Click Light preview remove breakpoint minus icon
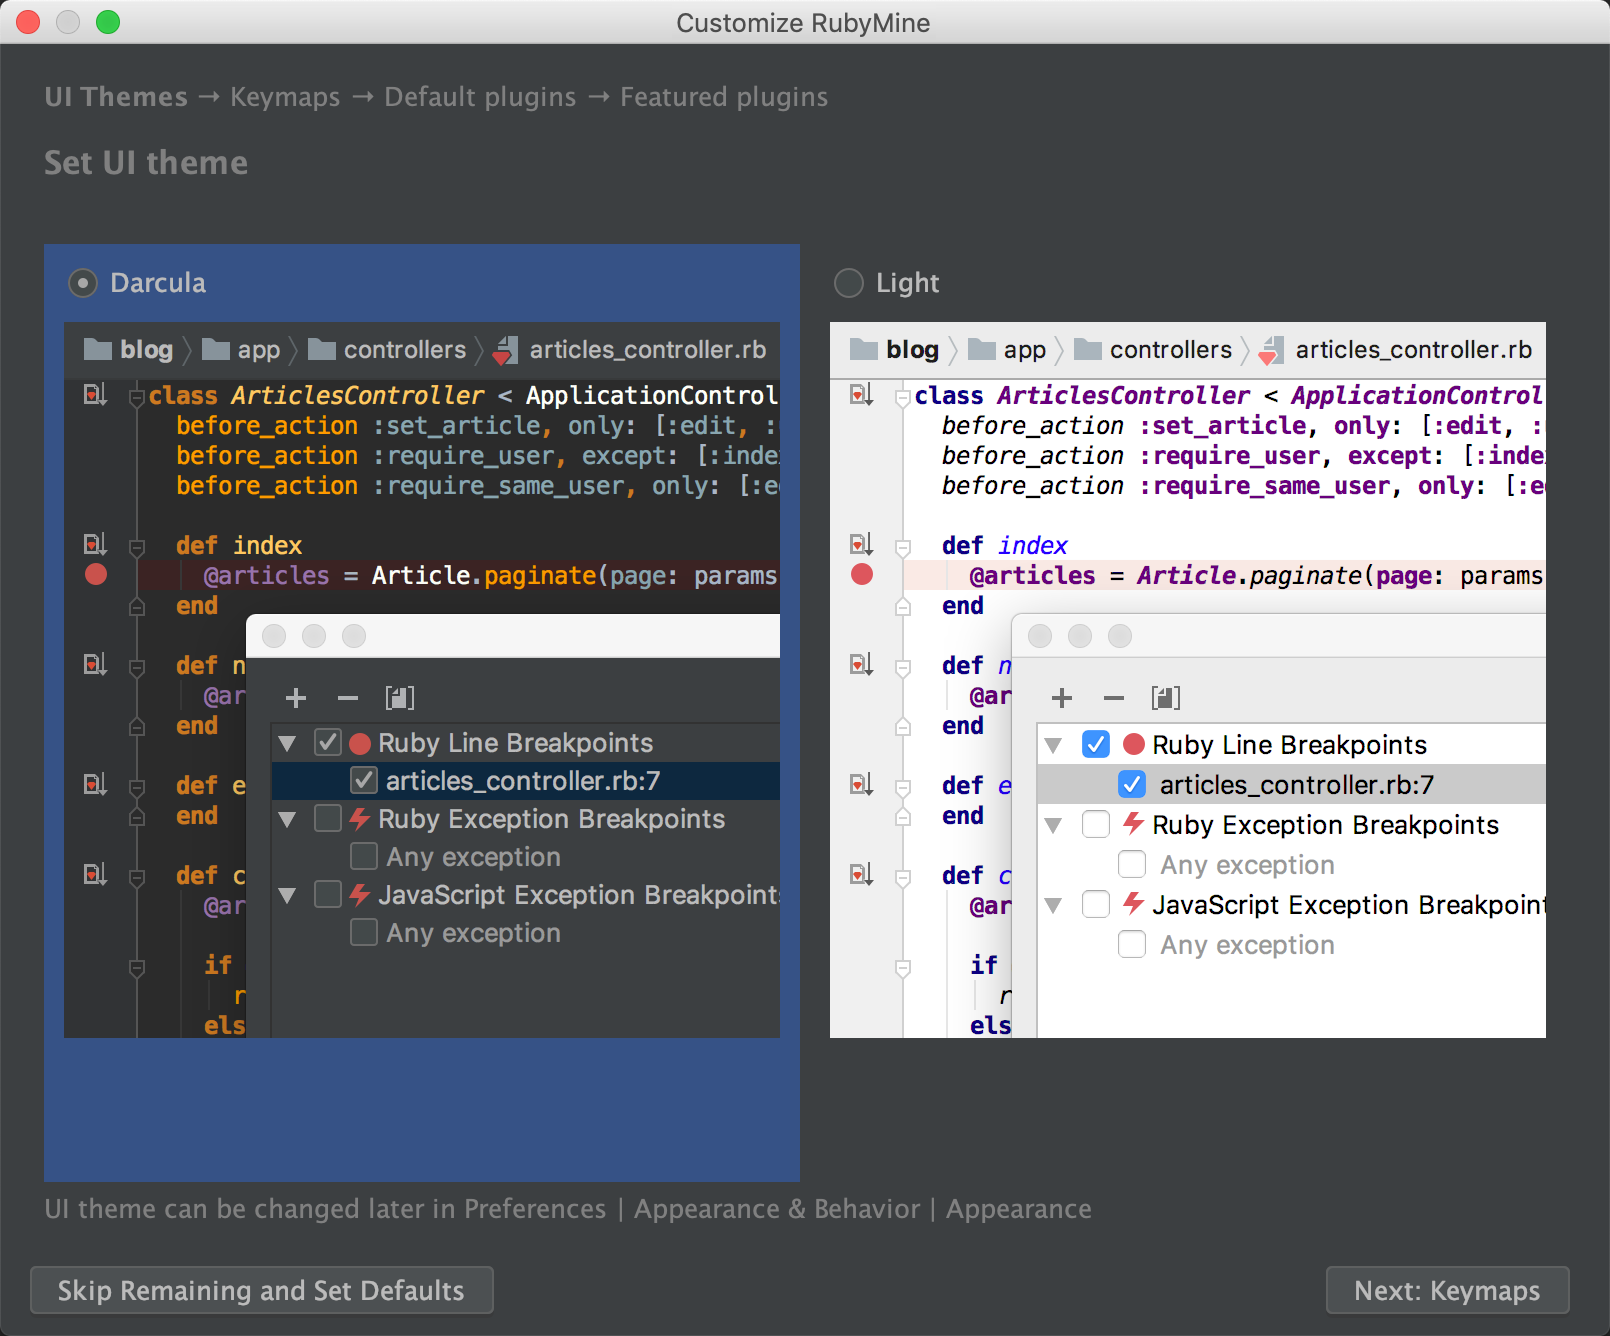 point(1114,698)
